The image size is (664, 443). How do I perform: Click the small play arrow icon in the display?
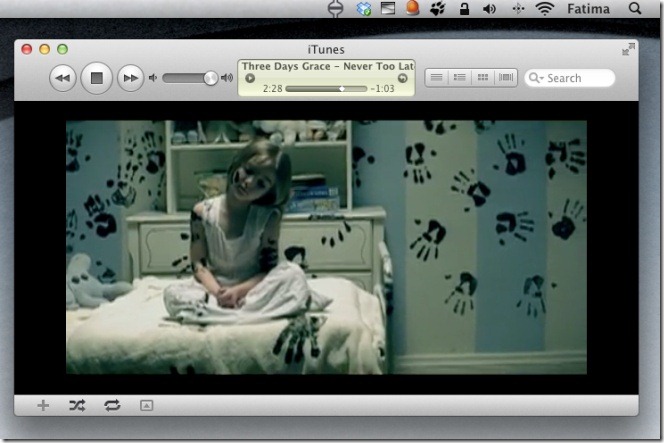click(x=250, y=78)
